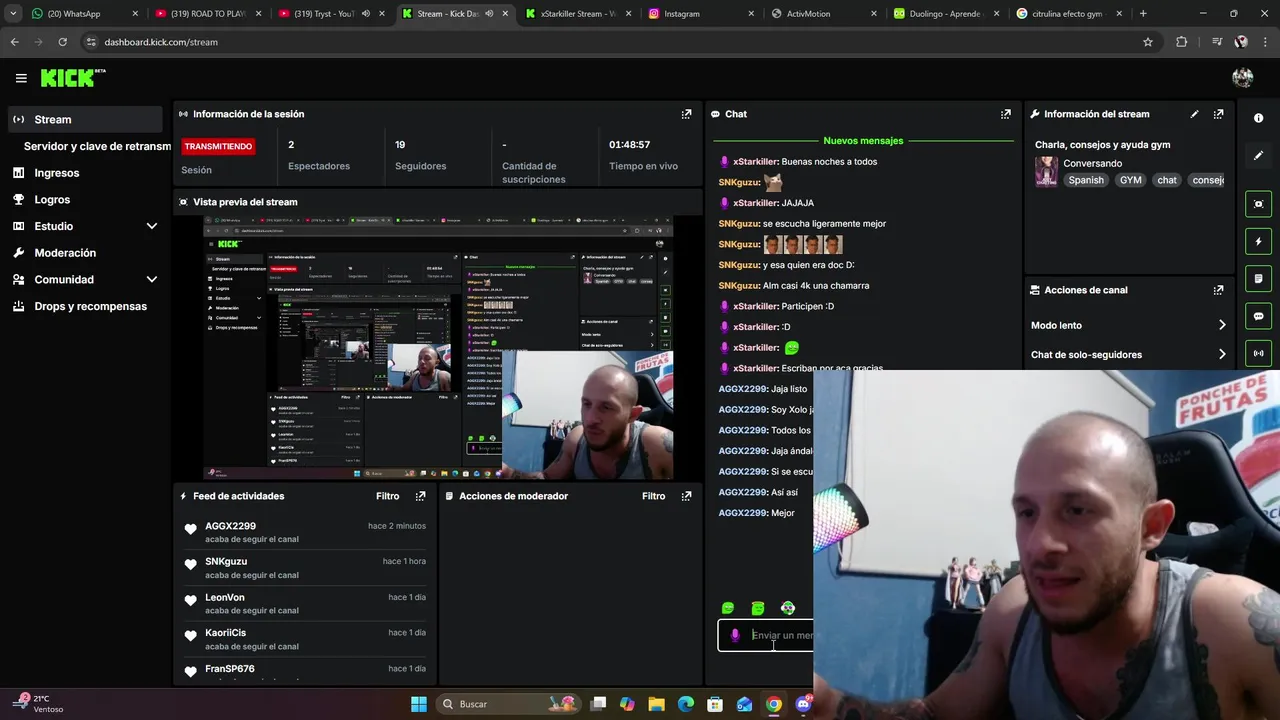Click the address bar URL
This screenshot has height=720, width=1280.
(x=161, y=42)
